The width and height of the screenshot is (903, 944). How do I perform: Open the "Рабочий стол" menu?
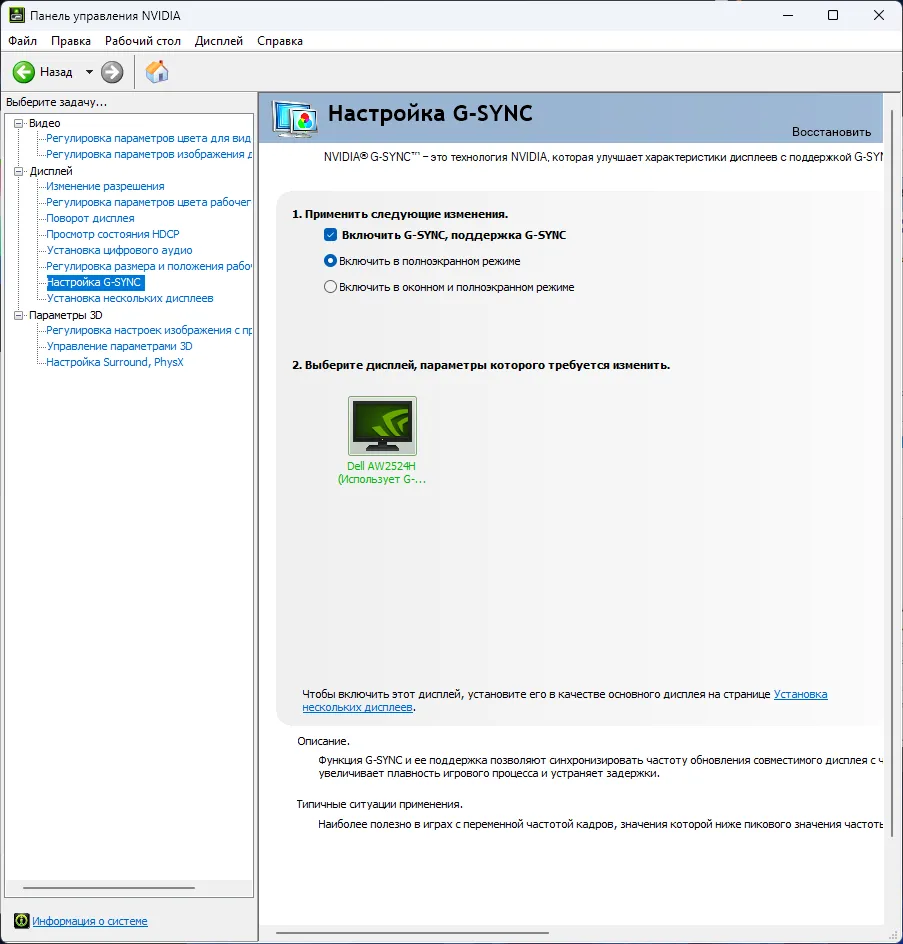143,41
